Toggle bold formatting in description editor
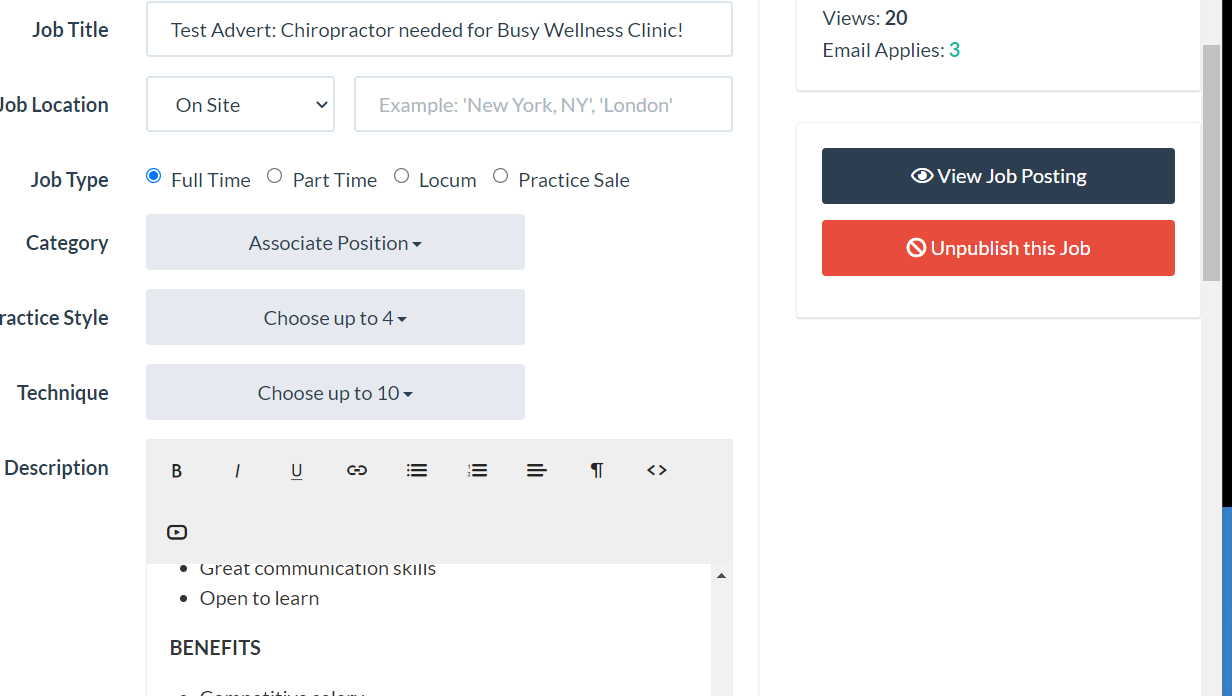The height and width of the screenshot is (696, 1232). 177,470
